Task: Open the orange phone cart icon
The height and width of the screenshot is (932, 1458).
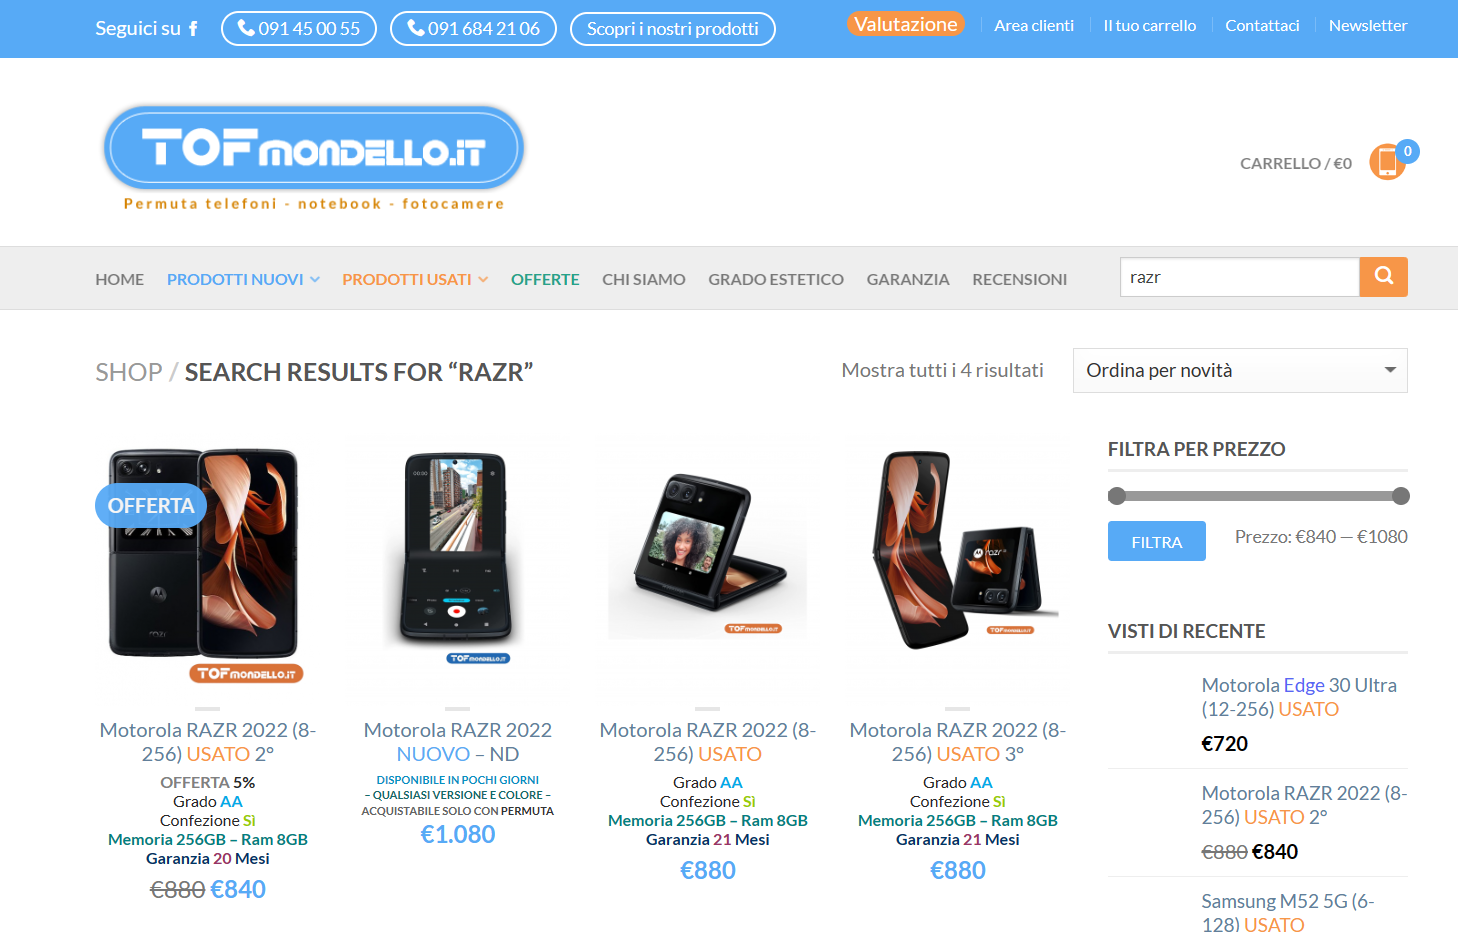Action: (x=1387, y=161)
